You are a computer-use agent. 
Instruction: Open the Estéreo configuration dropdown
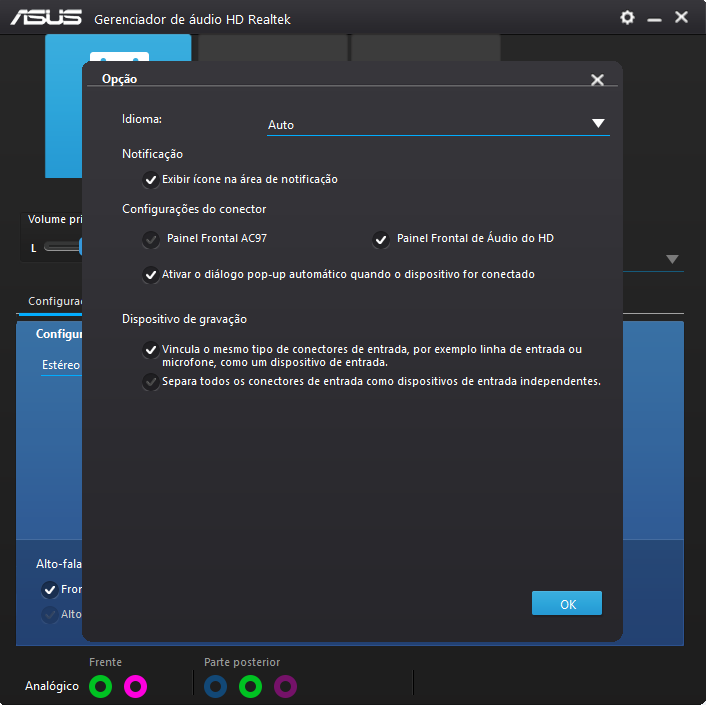tap(61, 365)
